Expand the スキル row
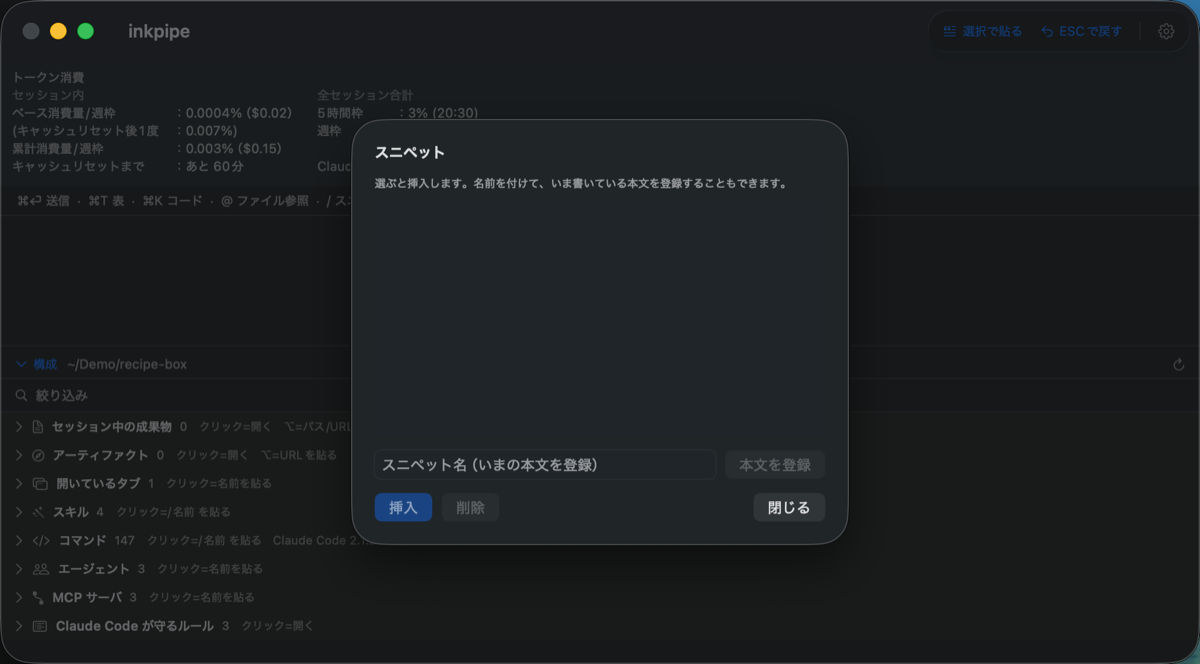1200x664 pixels. point(19,512)
